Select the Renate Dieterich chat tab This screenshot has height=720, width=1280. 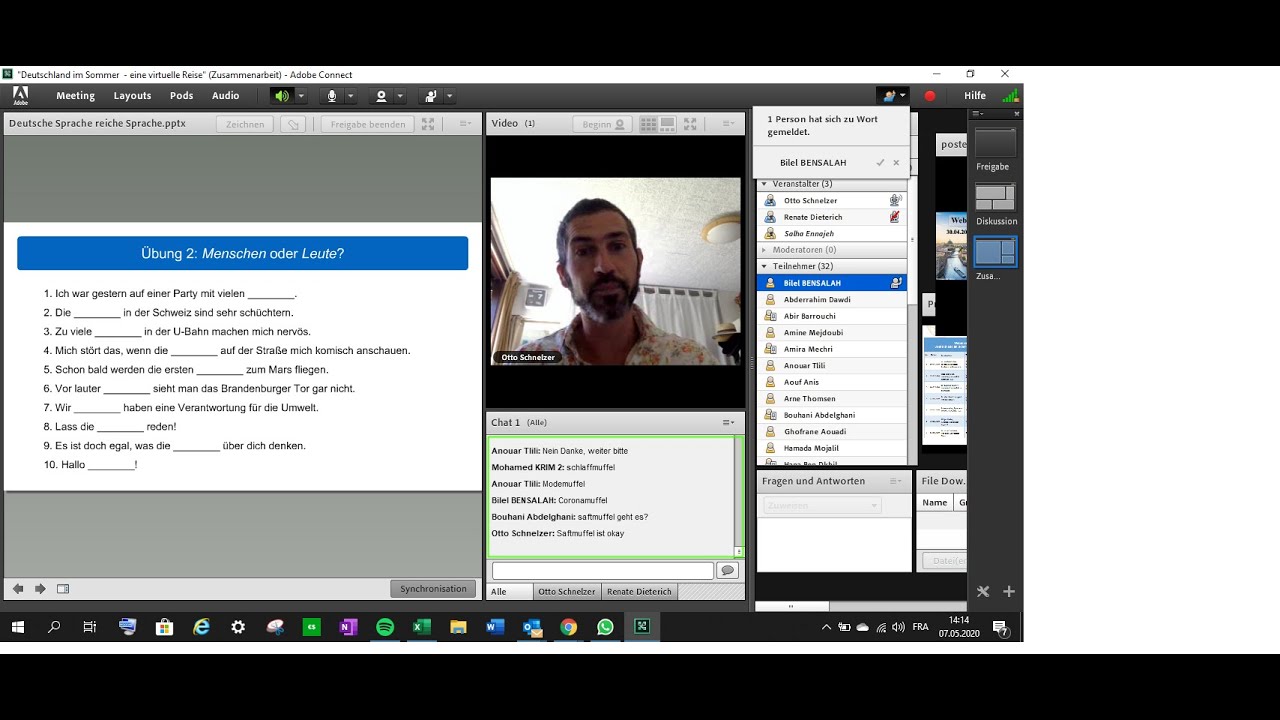tap(639, 592)
